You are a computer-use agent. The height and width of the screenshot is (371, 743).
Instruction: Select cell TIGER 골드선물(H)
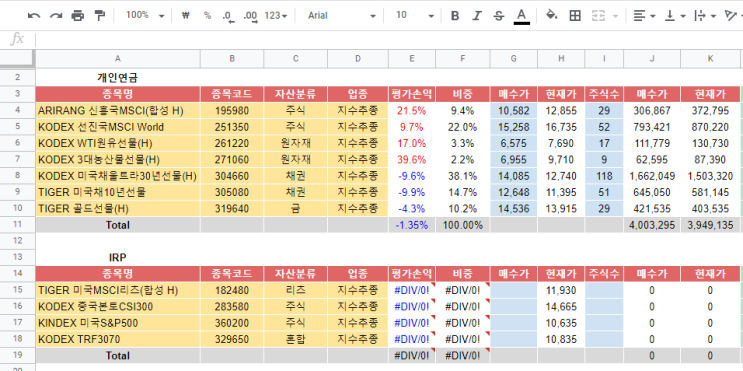pyautogui.click(x=118, y=208)
